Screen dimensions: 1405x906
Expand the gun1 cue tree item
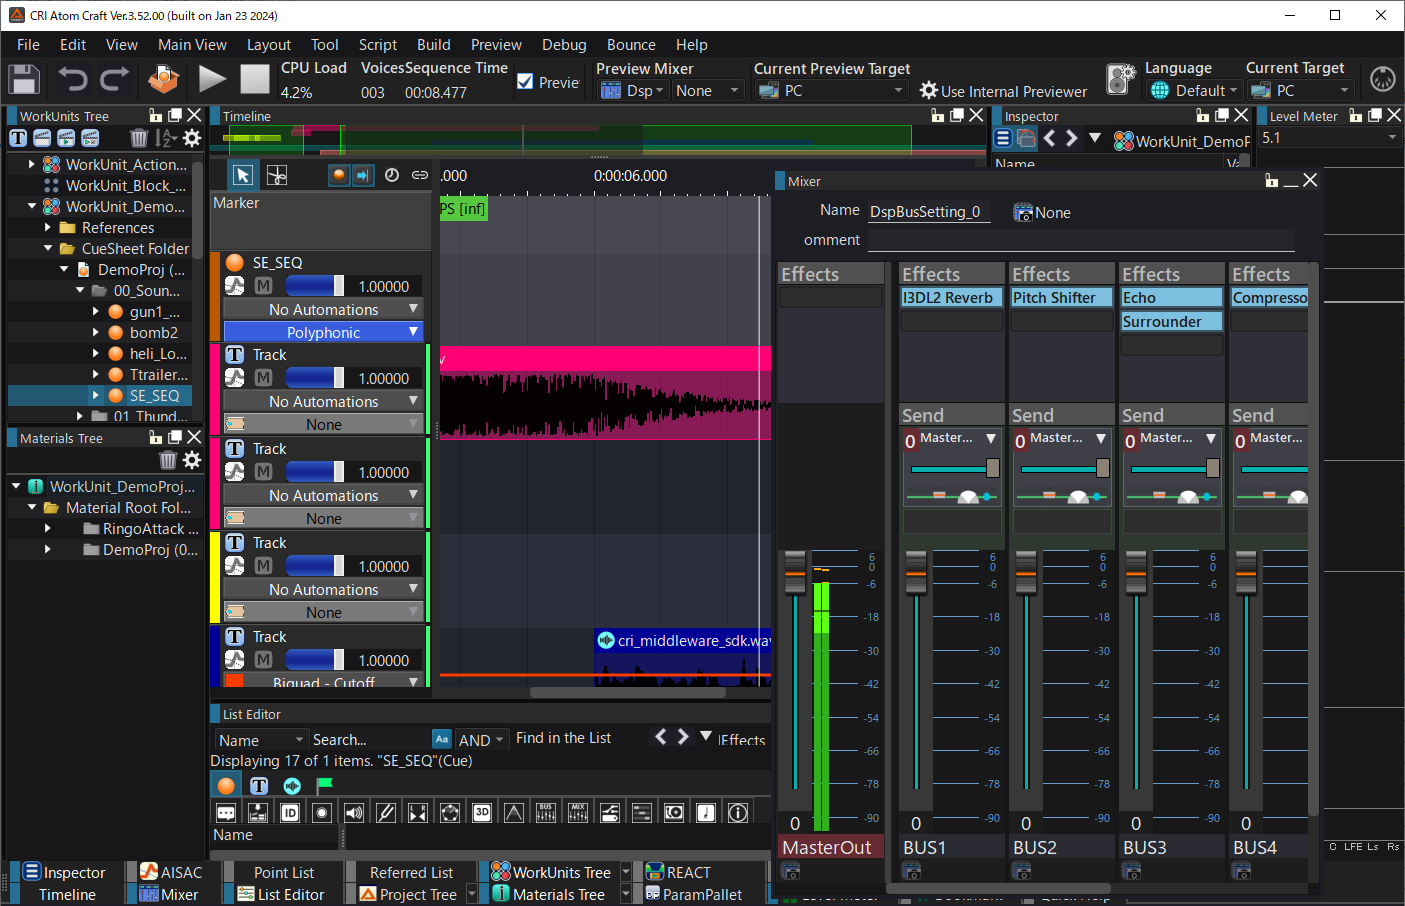(x=96, y=312)
